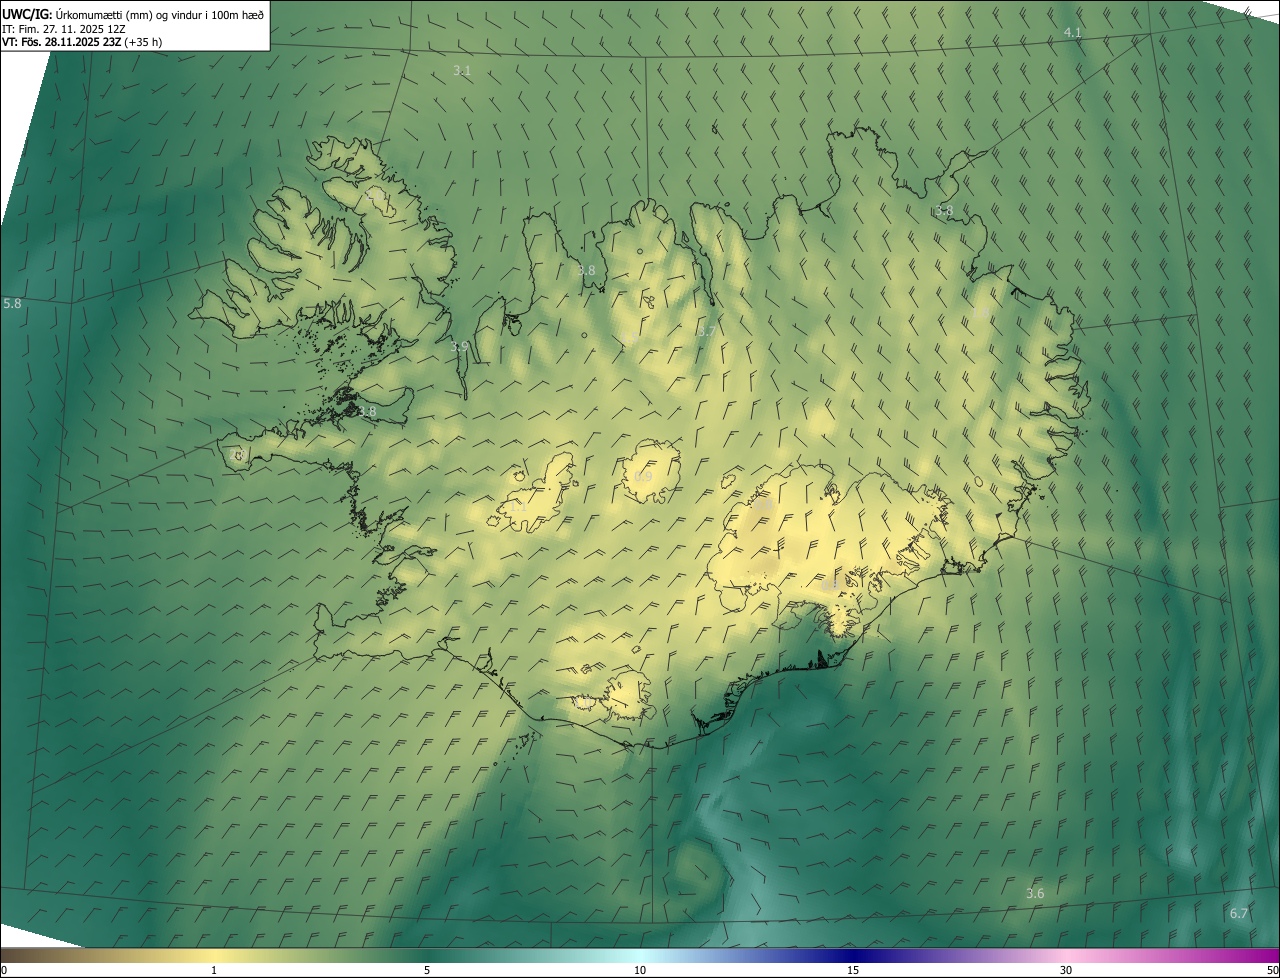Click the 3.8 value label on the northeast coast
1280x978 pixels.
(x=943, y=211)
